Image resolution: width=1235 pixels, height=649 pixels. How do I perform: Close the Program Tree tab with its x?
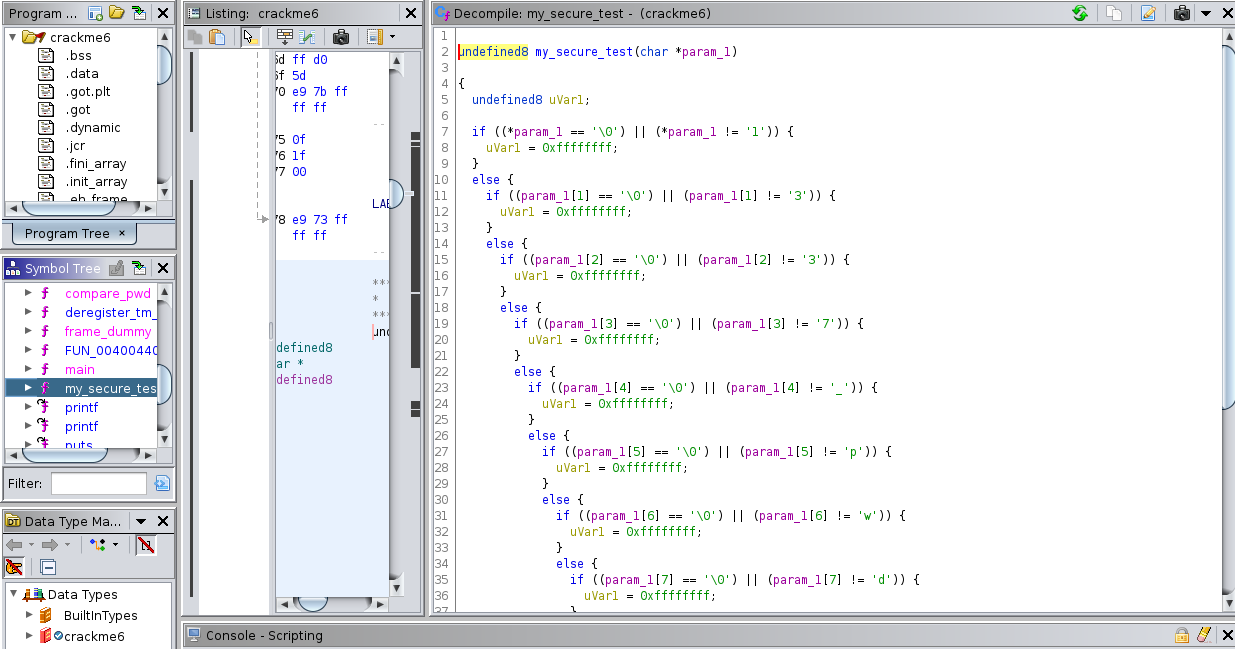pyautogui.click(x=122, y=233)
